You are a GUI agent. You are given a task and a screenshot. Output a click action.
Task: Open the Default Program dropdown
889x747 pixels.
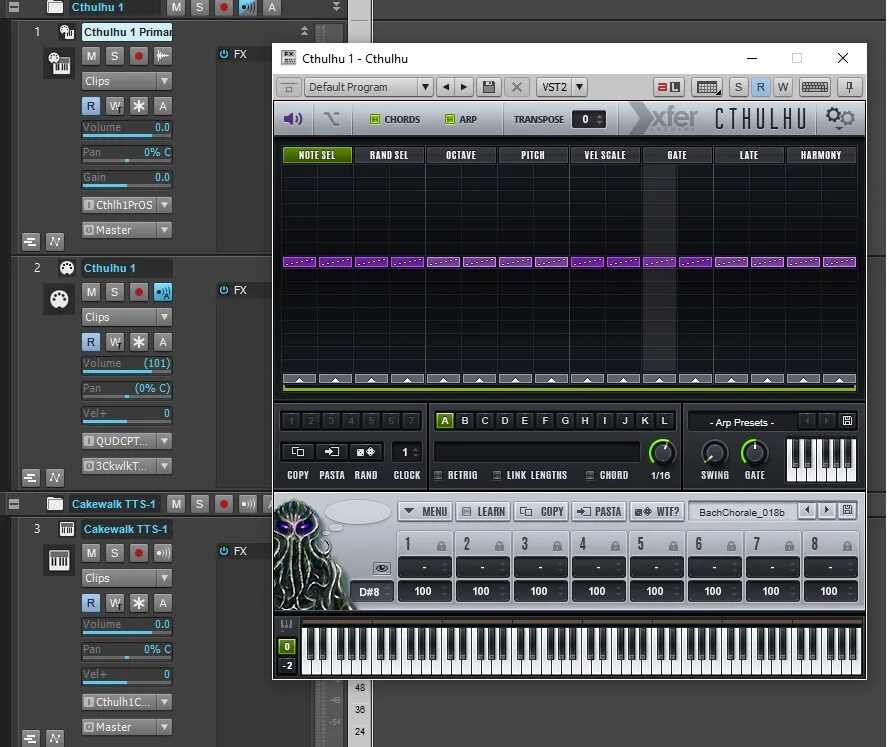tap(425, 87)
